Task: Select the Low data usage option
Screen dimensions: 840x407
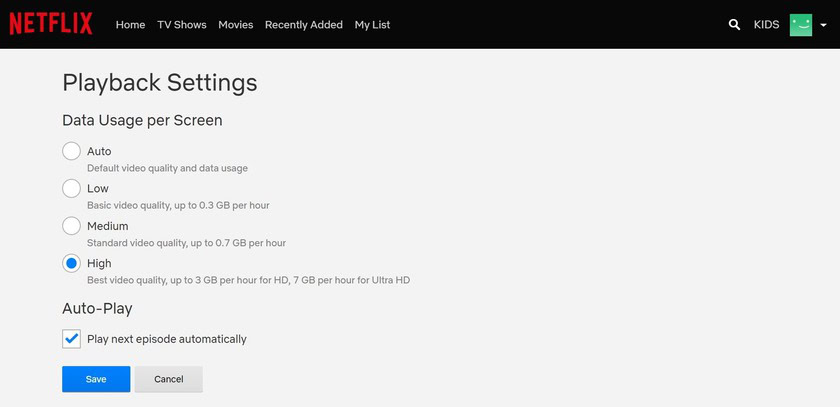Action: [71, 188]
